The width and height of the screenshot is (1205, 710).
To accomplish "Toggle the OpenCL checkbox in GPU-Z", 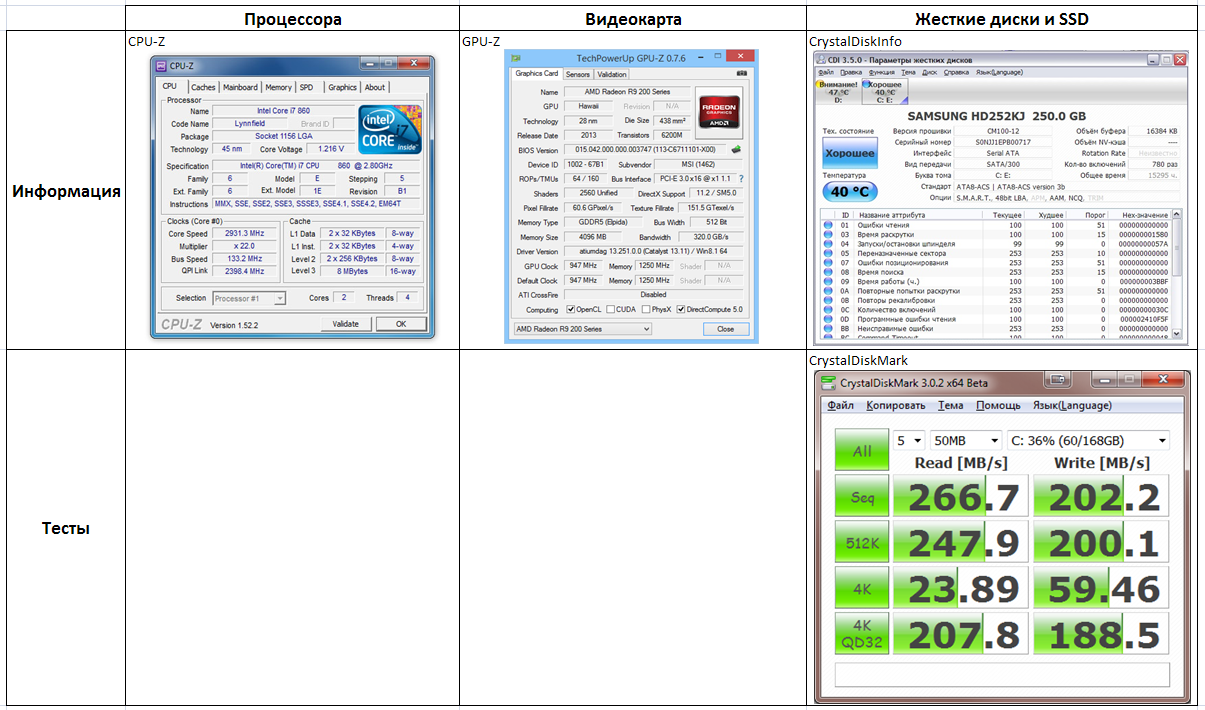I will 571,310.
